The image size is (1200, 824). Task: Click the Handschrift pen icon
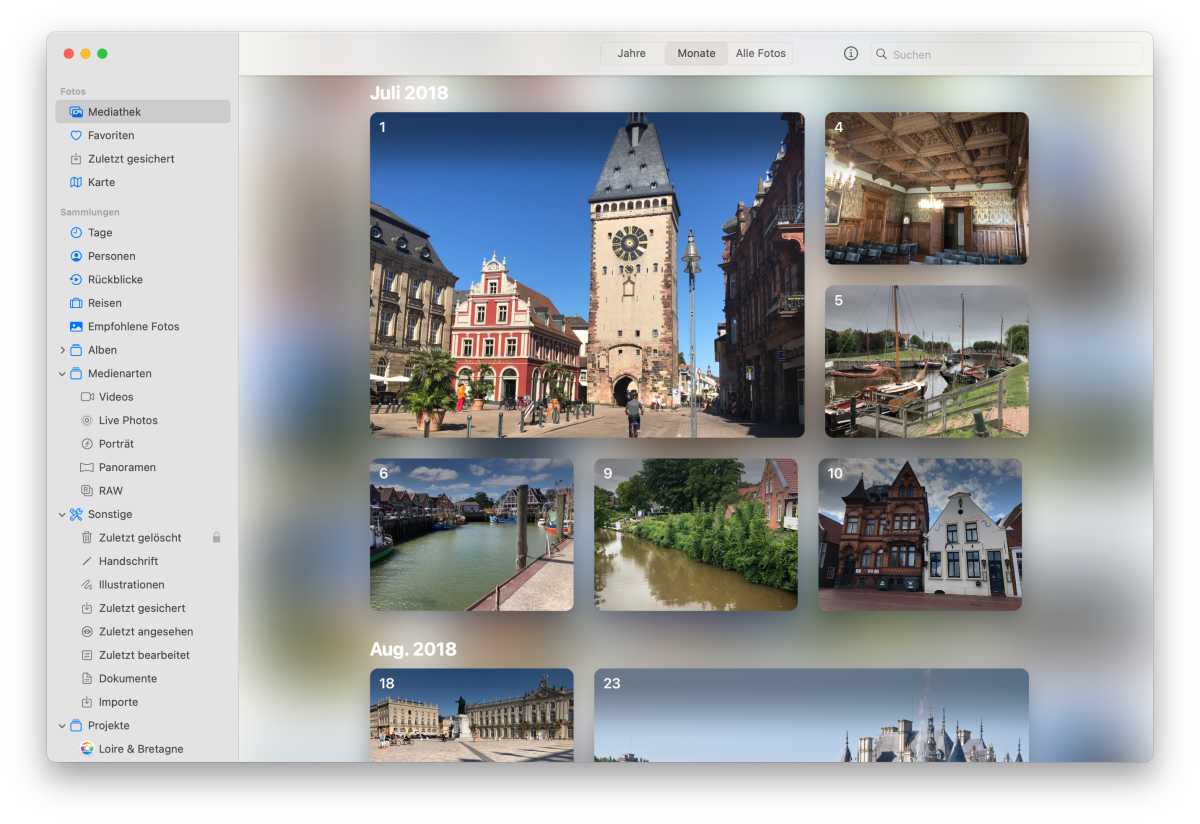pos(87,561)
